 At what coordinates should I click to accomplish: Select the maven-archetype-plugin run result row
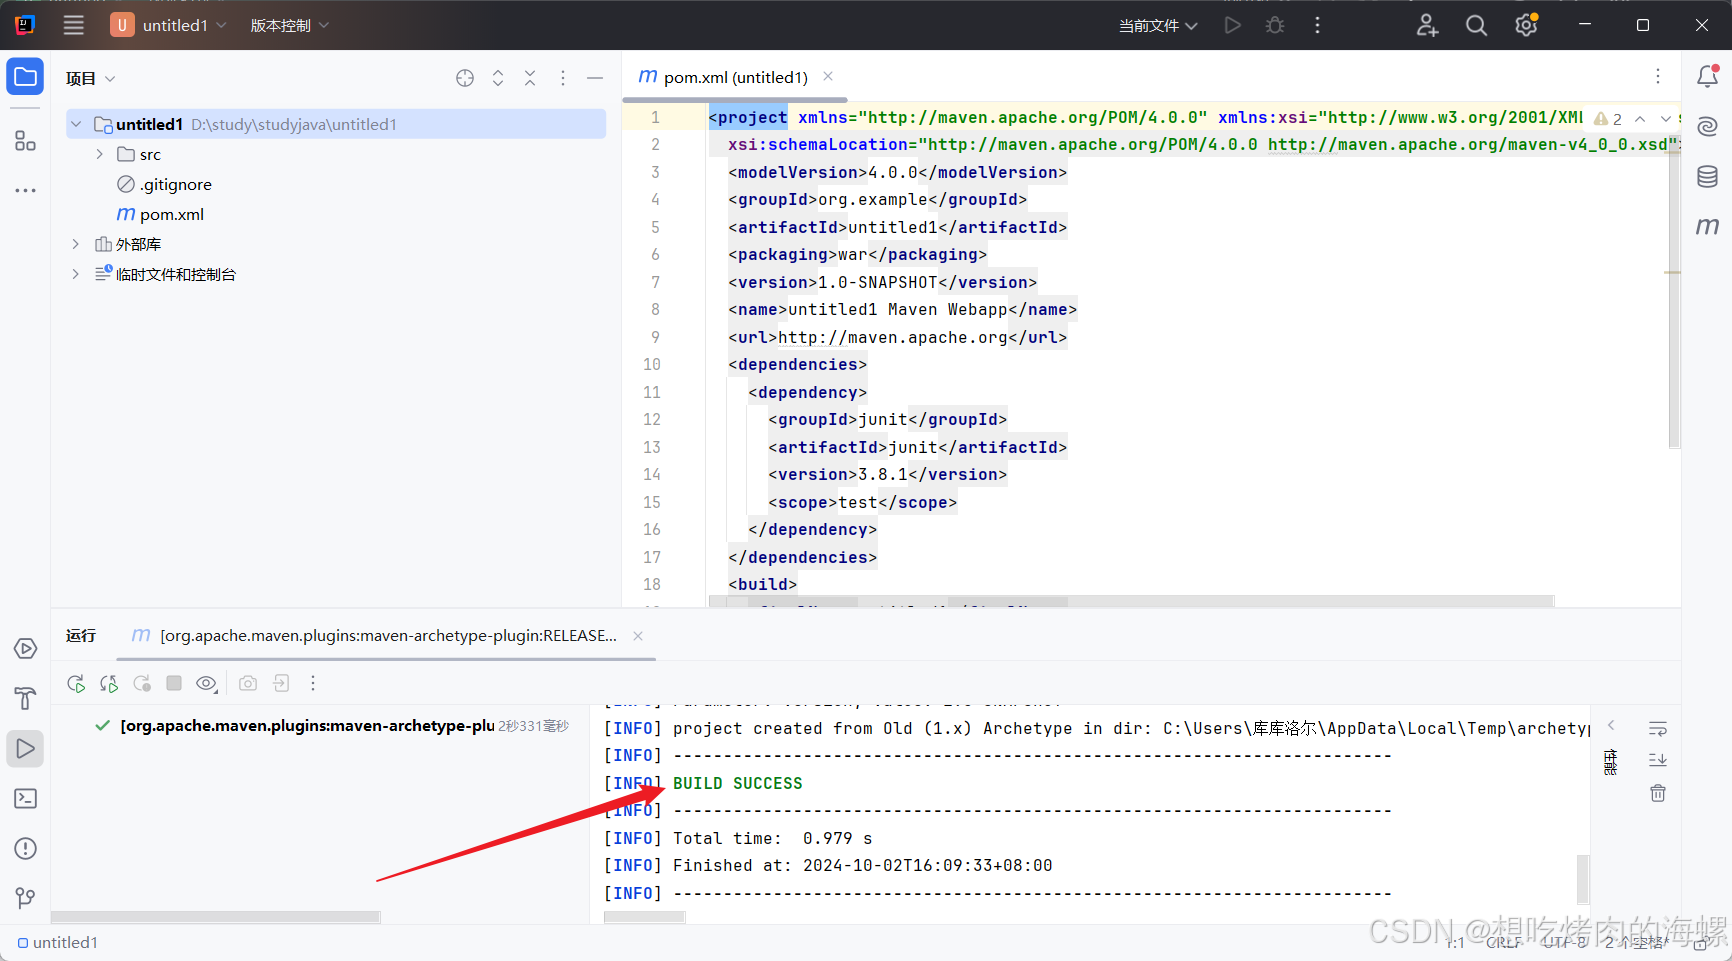(330, 725)
